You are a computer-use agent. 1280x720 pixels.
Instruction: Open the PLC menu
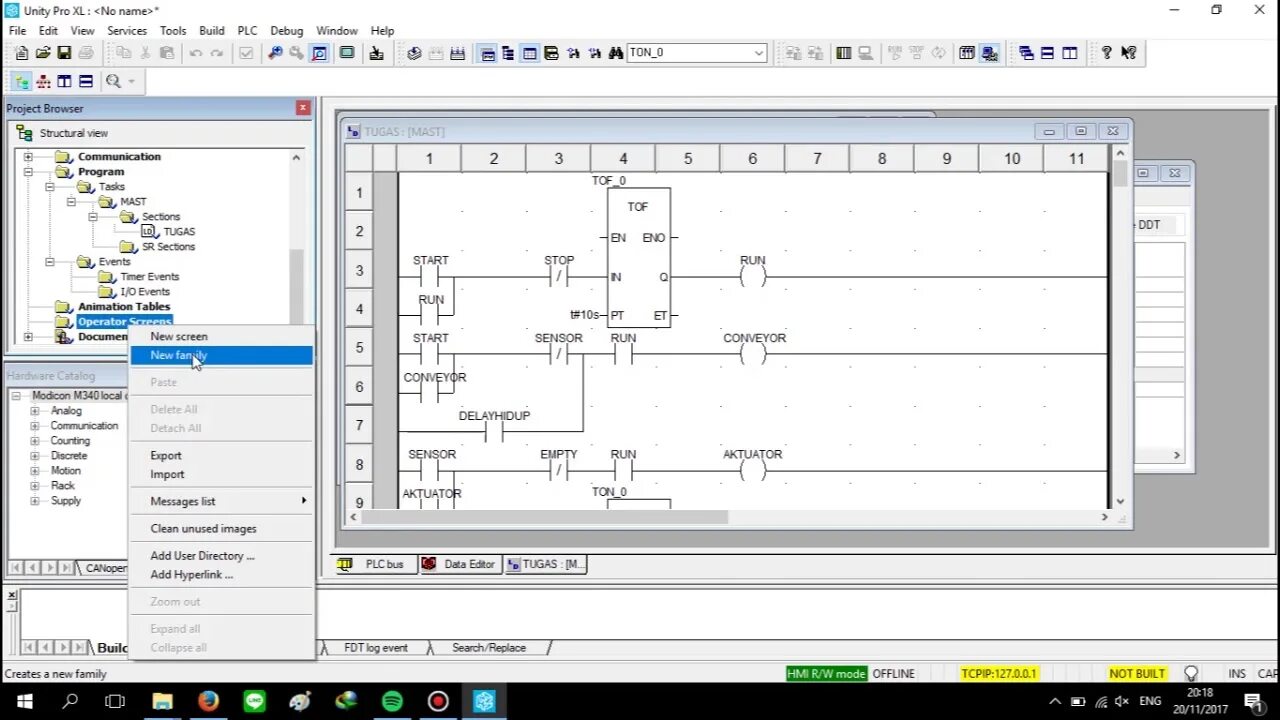(x=247, y=31)
